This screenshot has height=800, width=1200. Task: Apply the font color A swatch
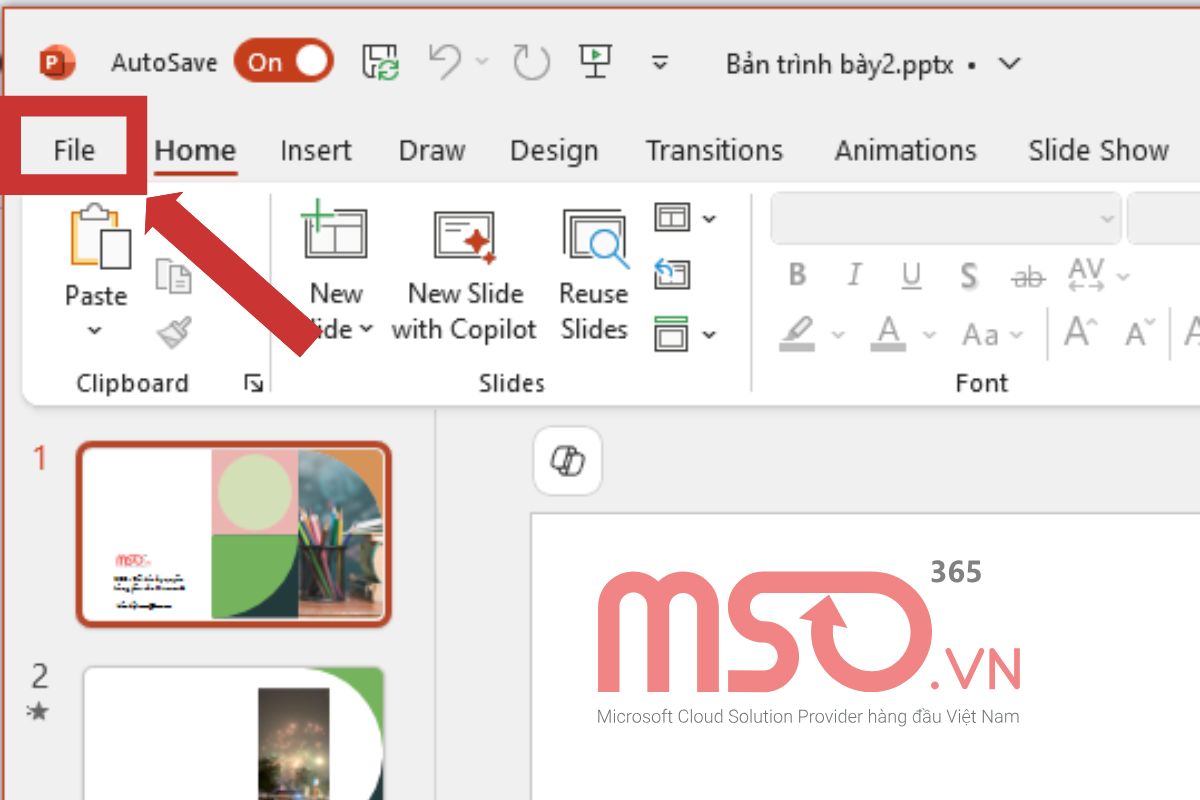[x=889, y=334]
